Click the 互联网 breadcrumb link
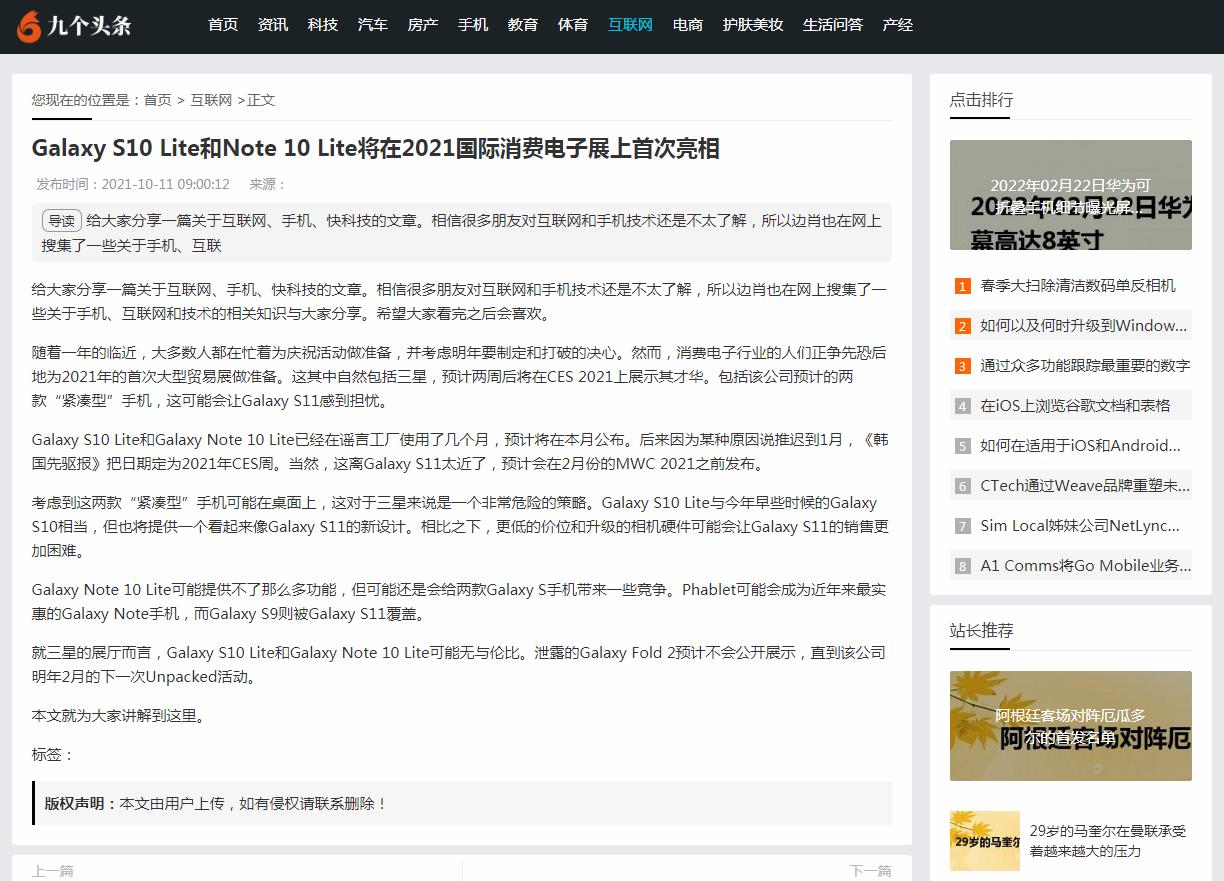Viewport: 1224px width, 881px height. [211, 100]
